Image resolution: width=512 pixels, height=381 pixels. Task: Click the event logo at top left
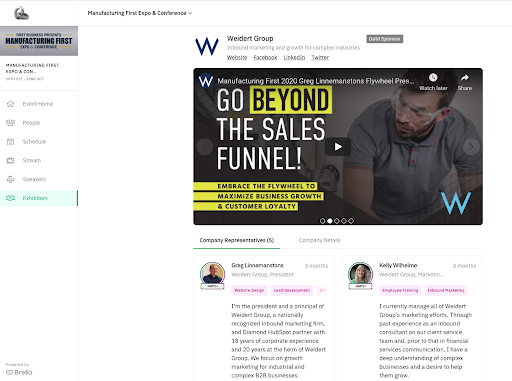click(x=21, y=13)
